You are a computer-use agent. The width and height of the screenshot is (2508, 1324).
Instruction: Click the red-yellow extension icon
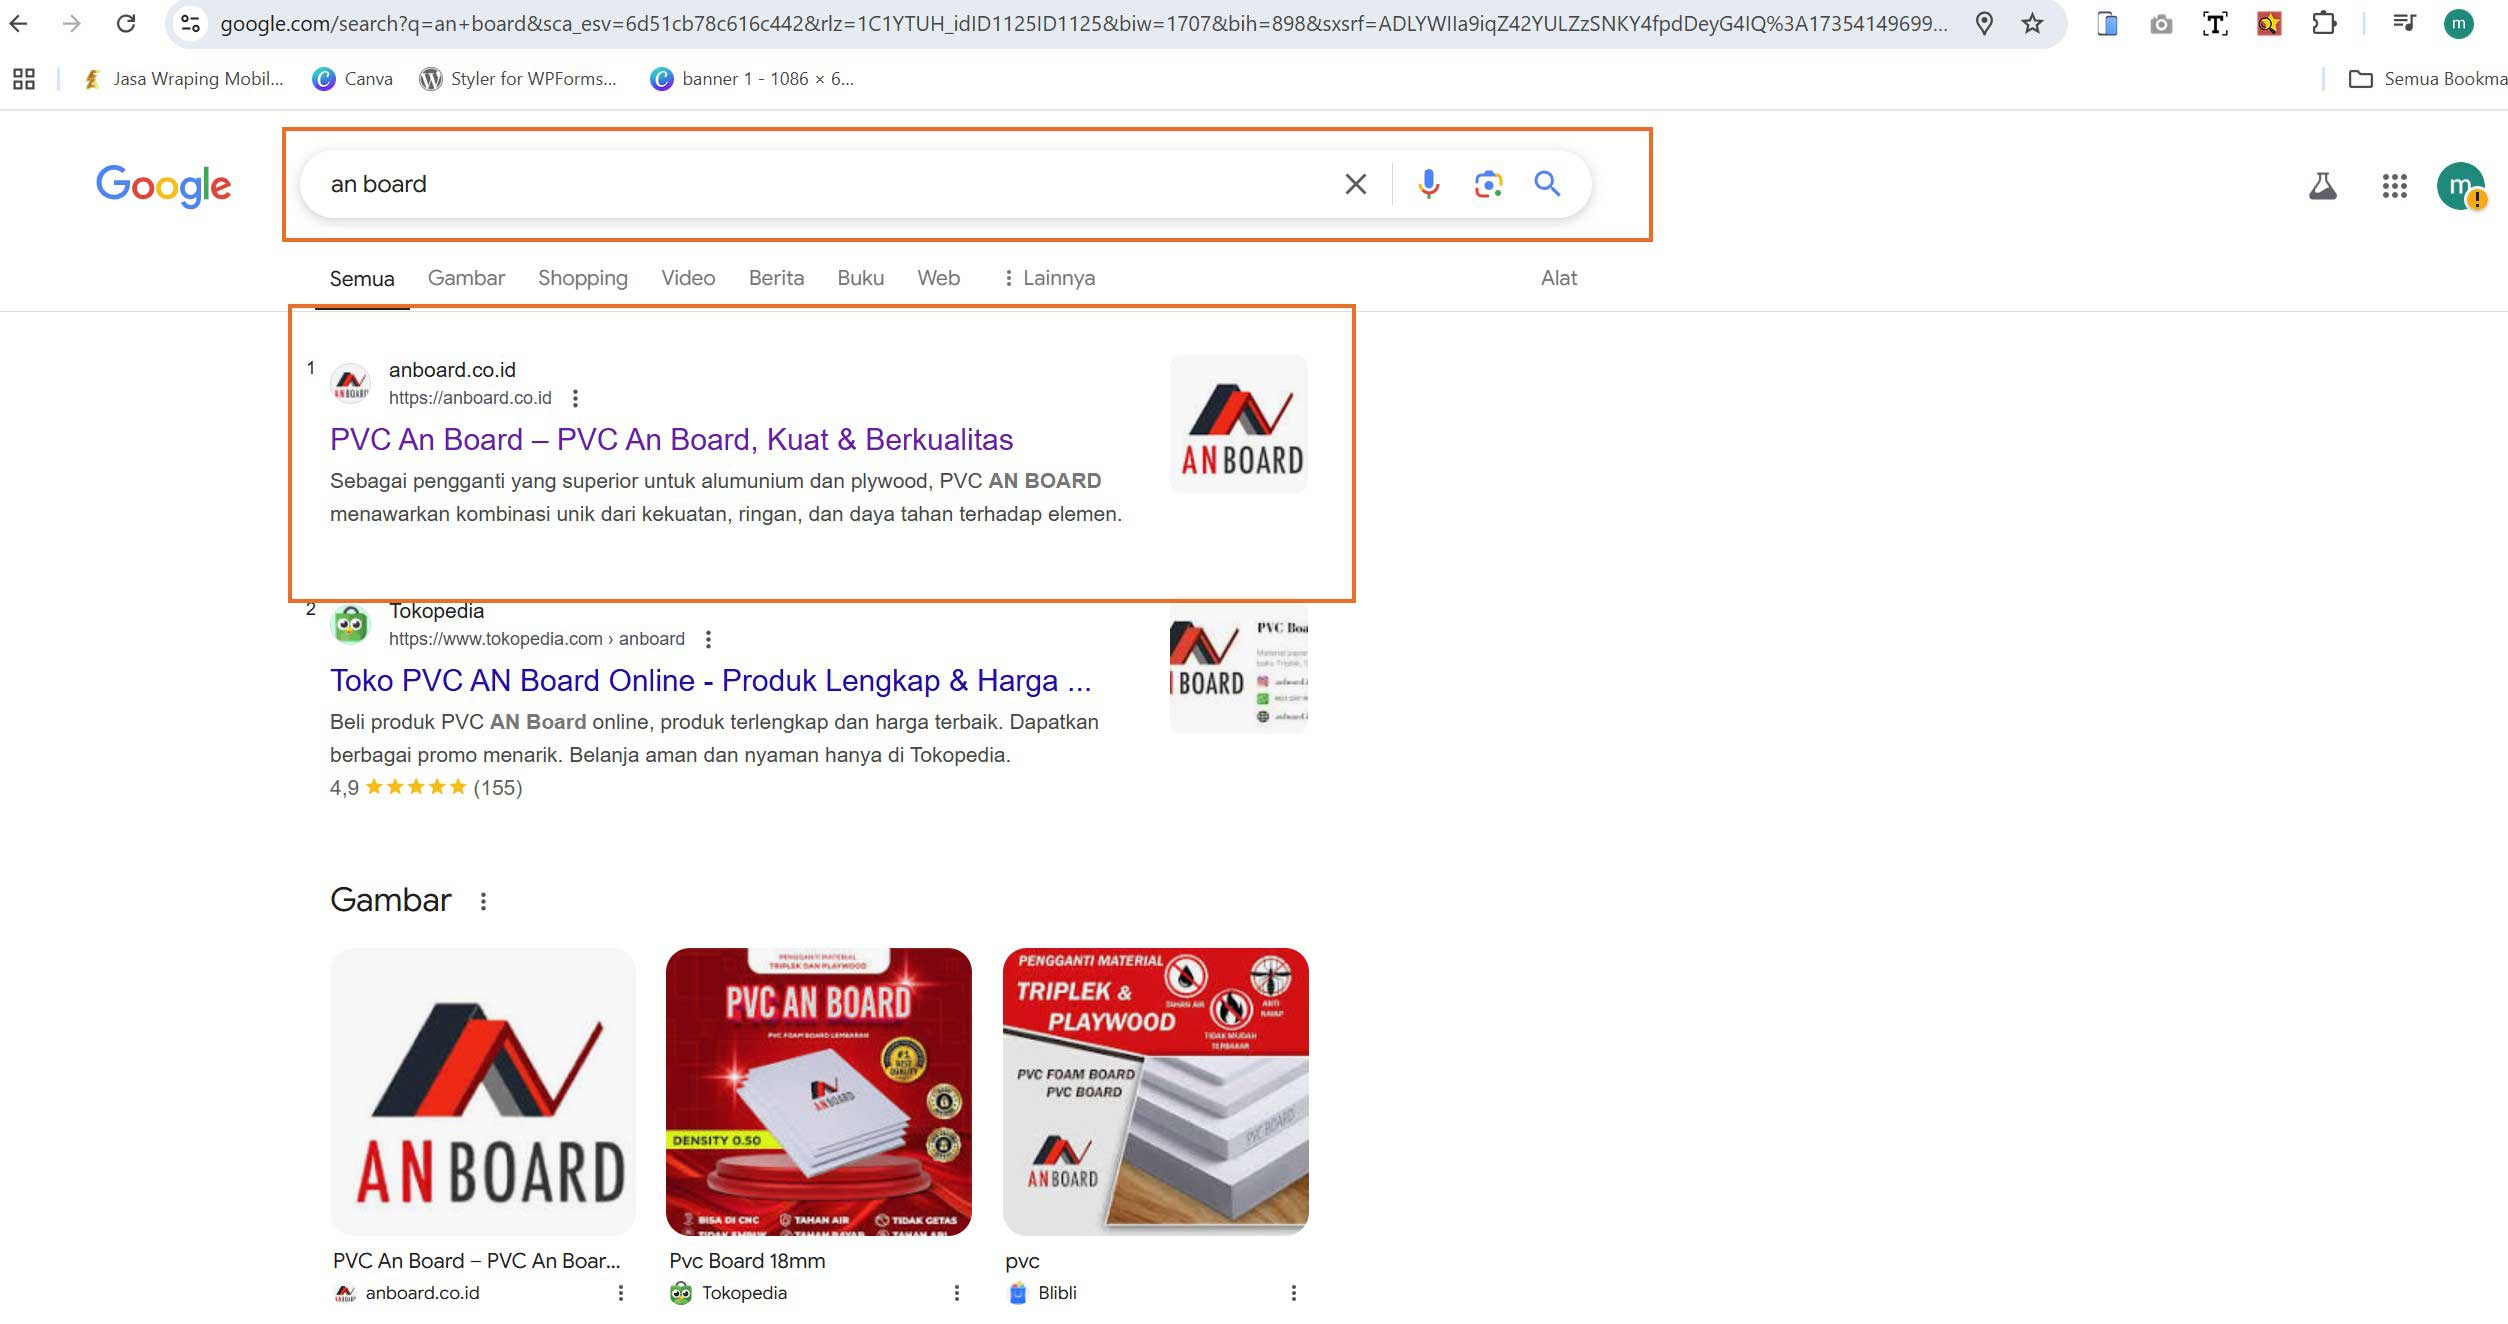click(2269, 23)
